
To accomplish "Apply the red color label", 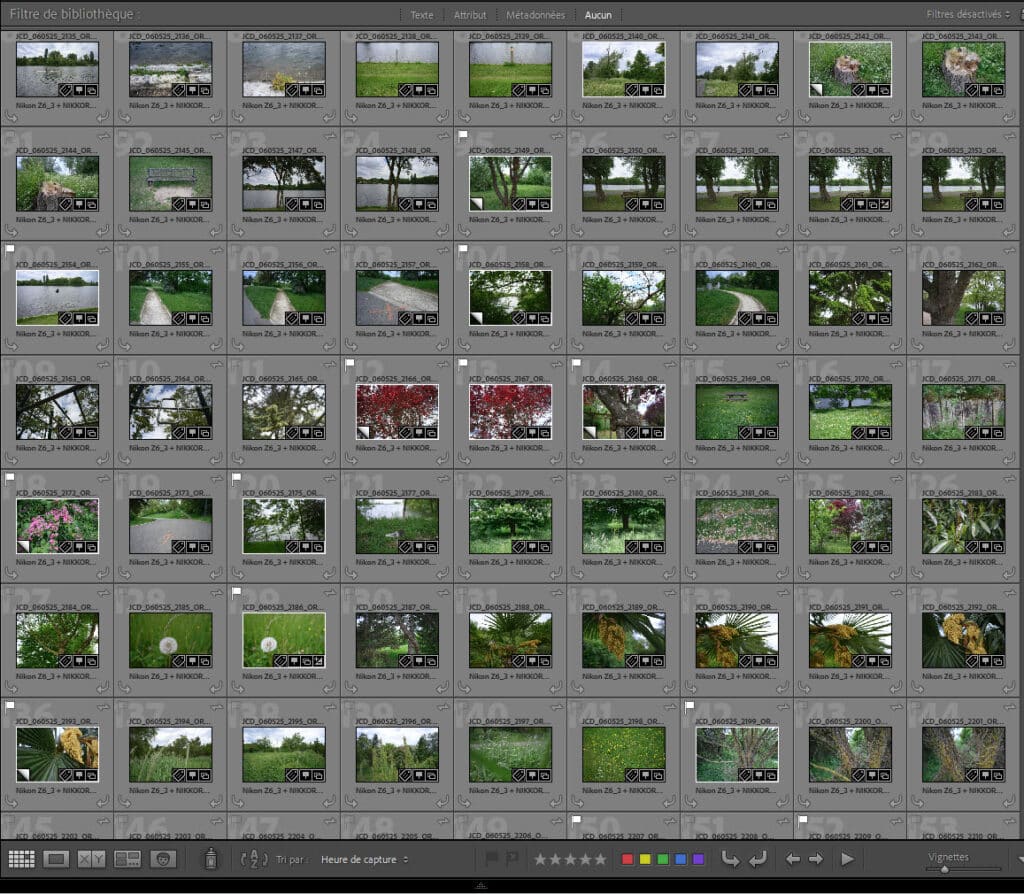I will (x=628, y=859).
